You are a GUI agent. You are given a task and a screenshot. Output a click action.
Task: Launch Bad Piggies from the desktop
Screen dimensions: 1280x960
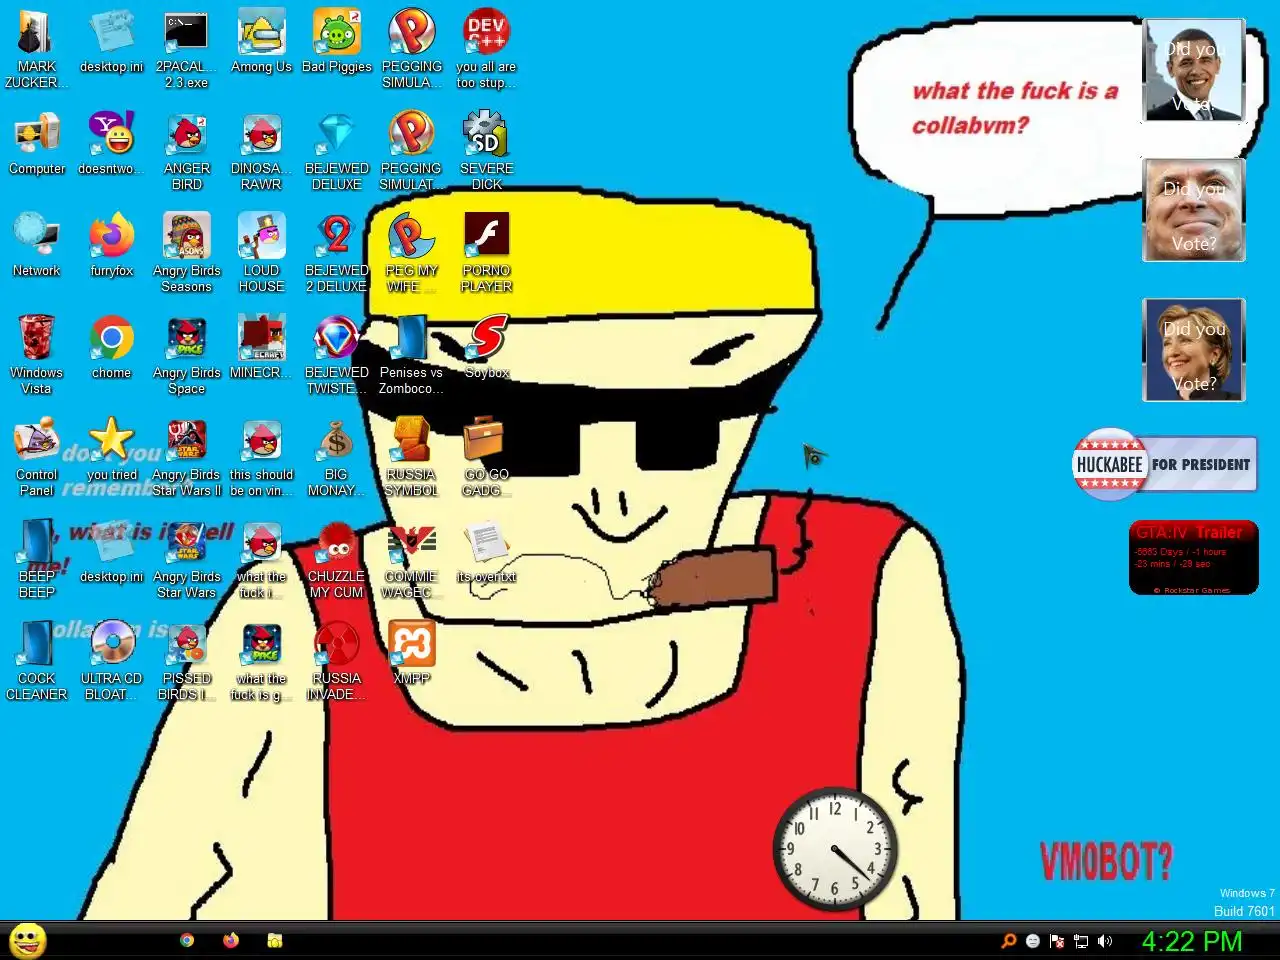tap(337, 42)
